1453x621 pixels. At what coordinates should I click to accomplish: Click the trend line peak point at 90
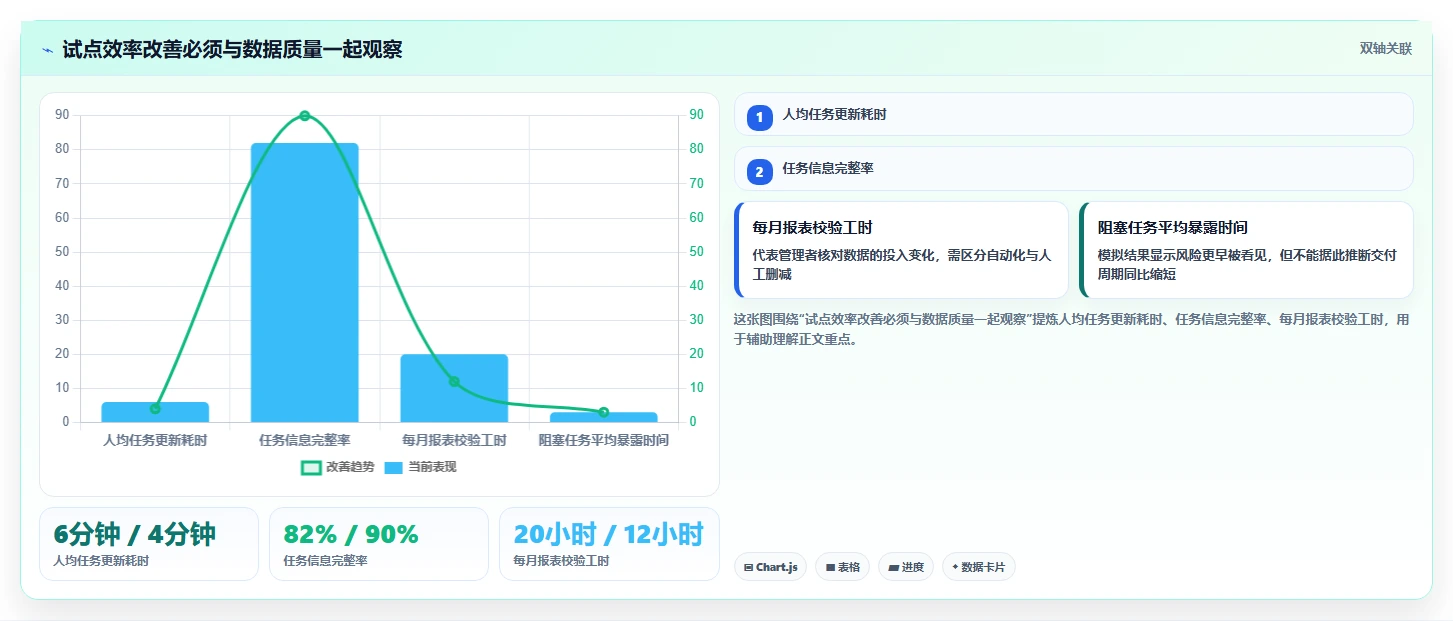pos(305,116)
